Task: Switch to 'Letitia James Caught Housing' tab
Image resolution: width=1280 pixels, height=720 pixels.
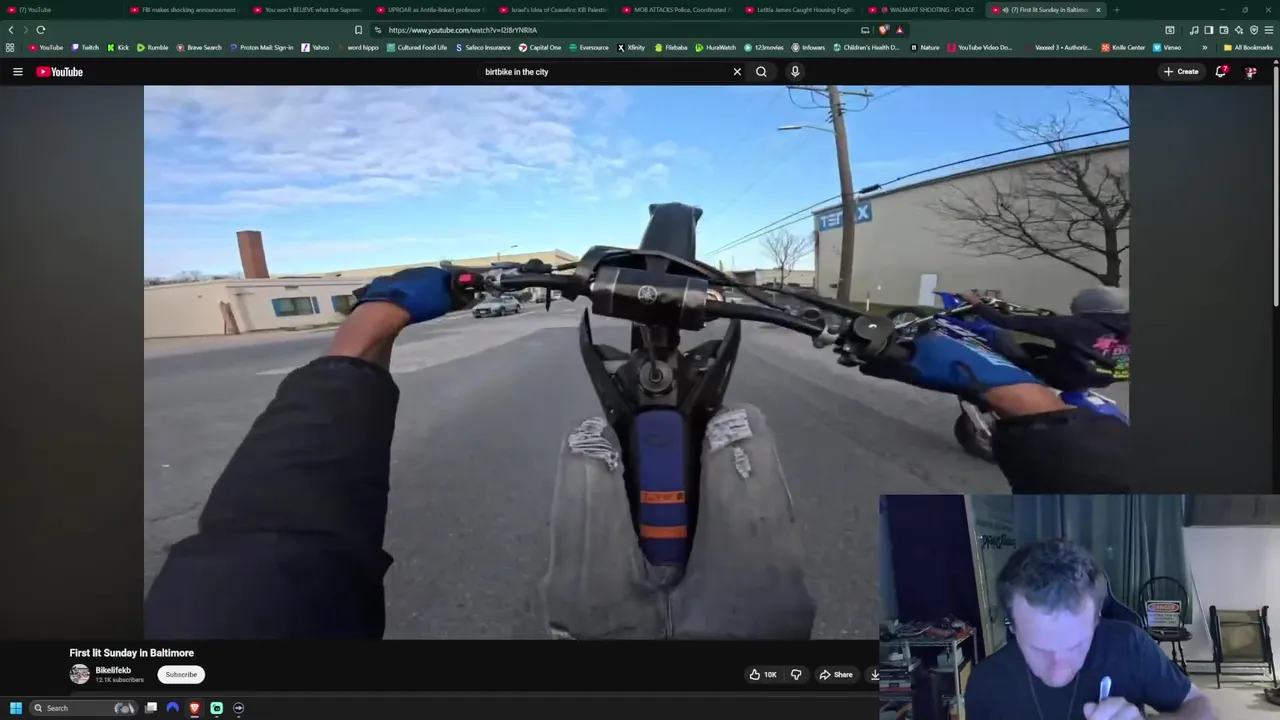Action: coord(799,10)
